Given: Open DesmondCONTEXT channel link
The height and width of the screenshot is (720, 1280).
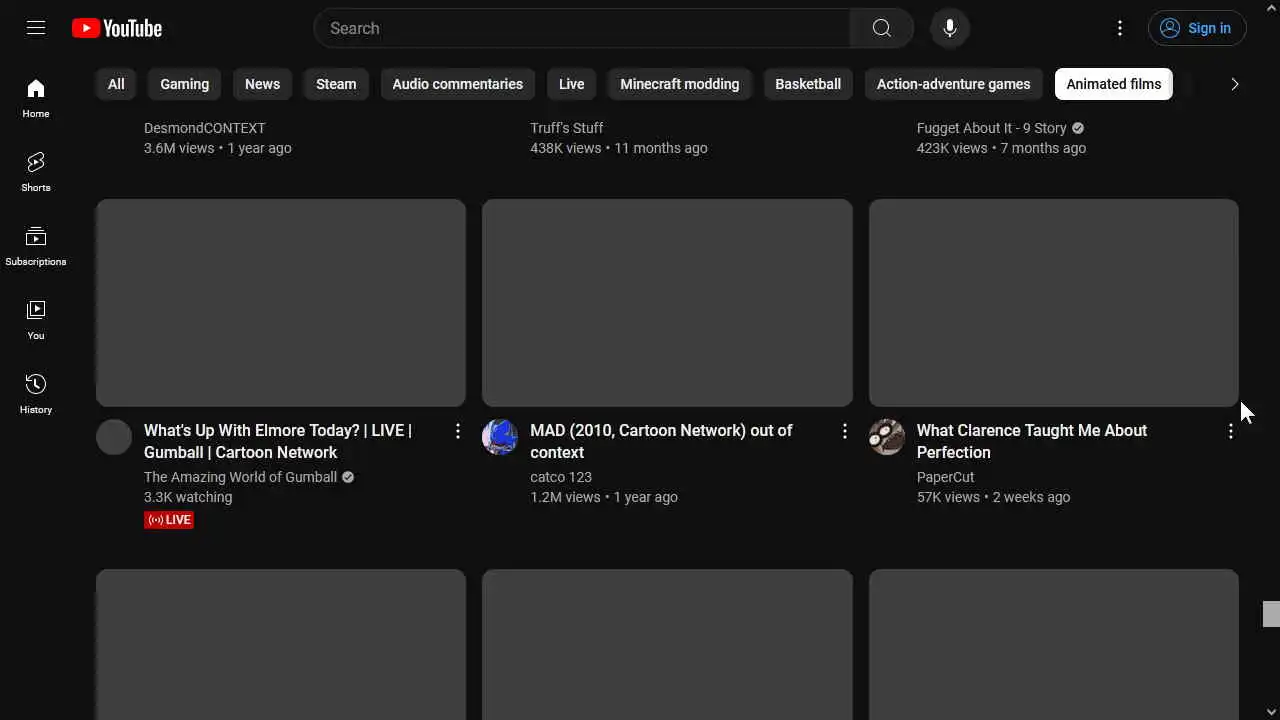Looking at the screenshot, I should 205,128.
